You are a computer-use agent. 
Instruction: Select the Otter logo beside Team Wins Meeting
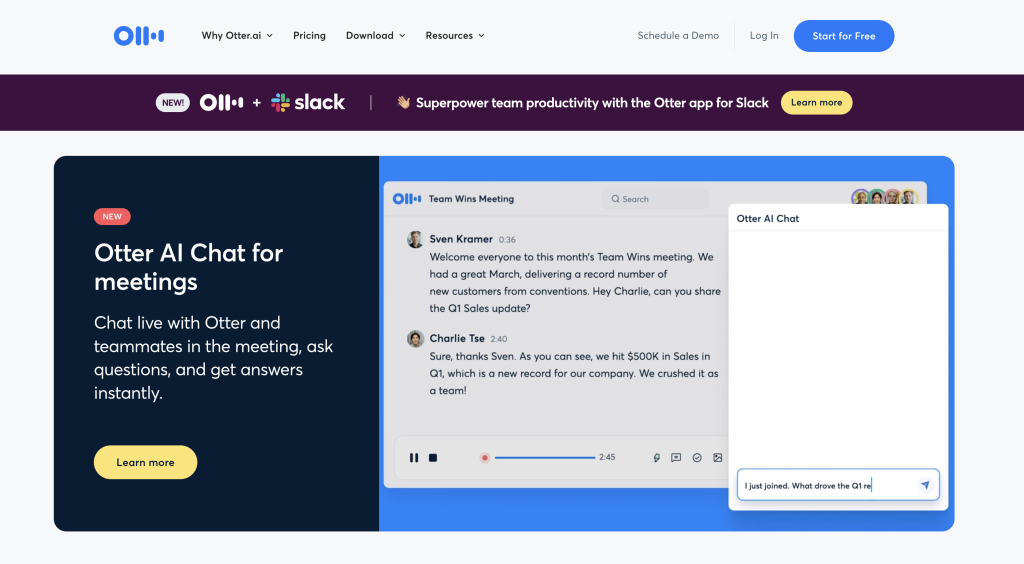(406, 198)
